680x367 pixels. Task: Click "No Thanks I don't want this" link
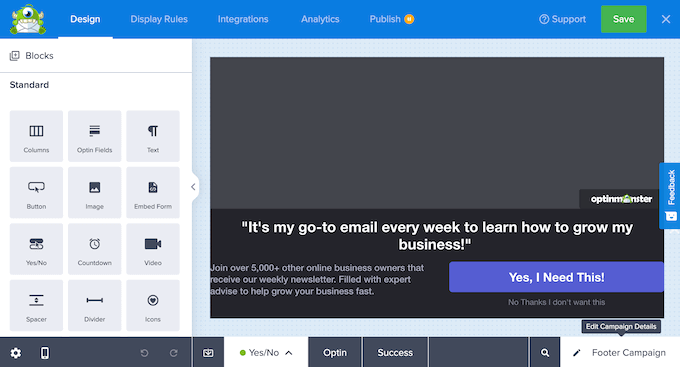(x=556, y=302)
